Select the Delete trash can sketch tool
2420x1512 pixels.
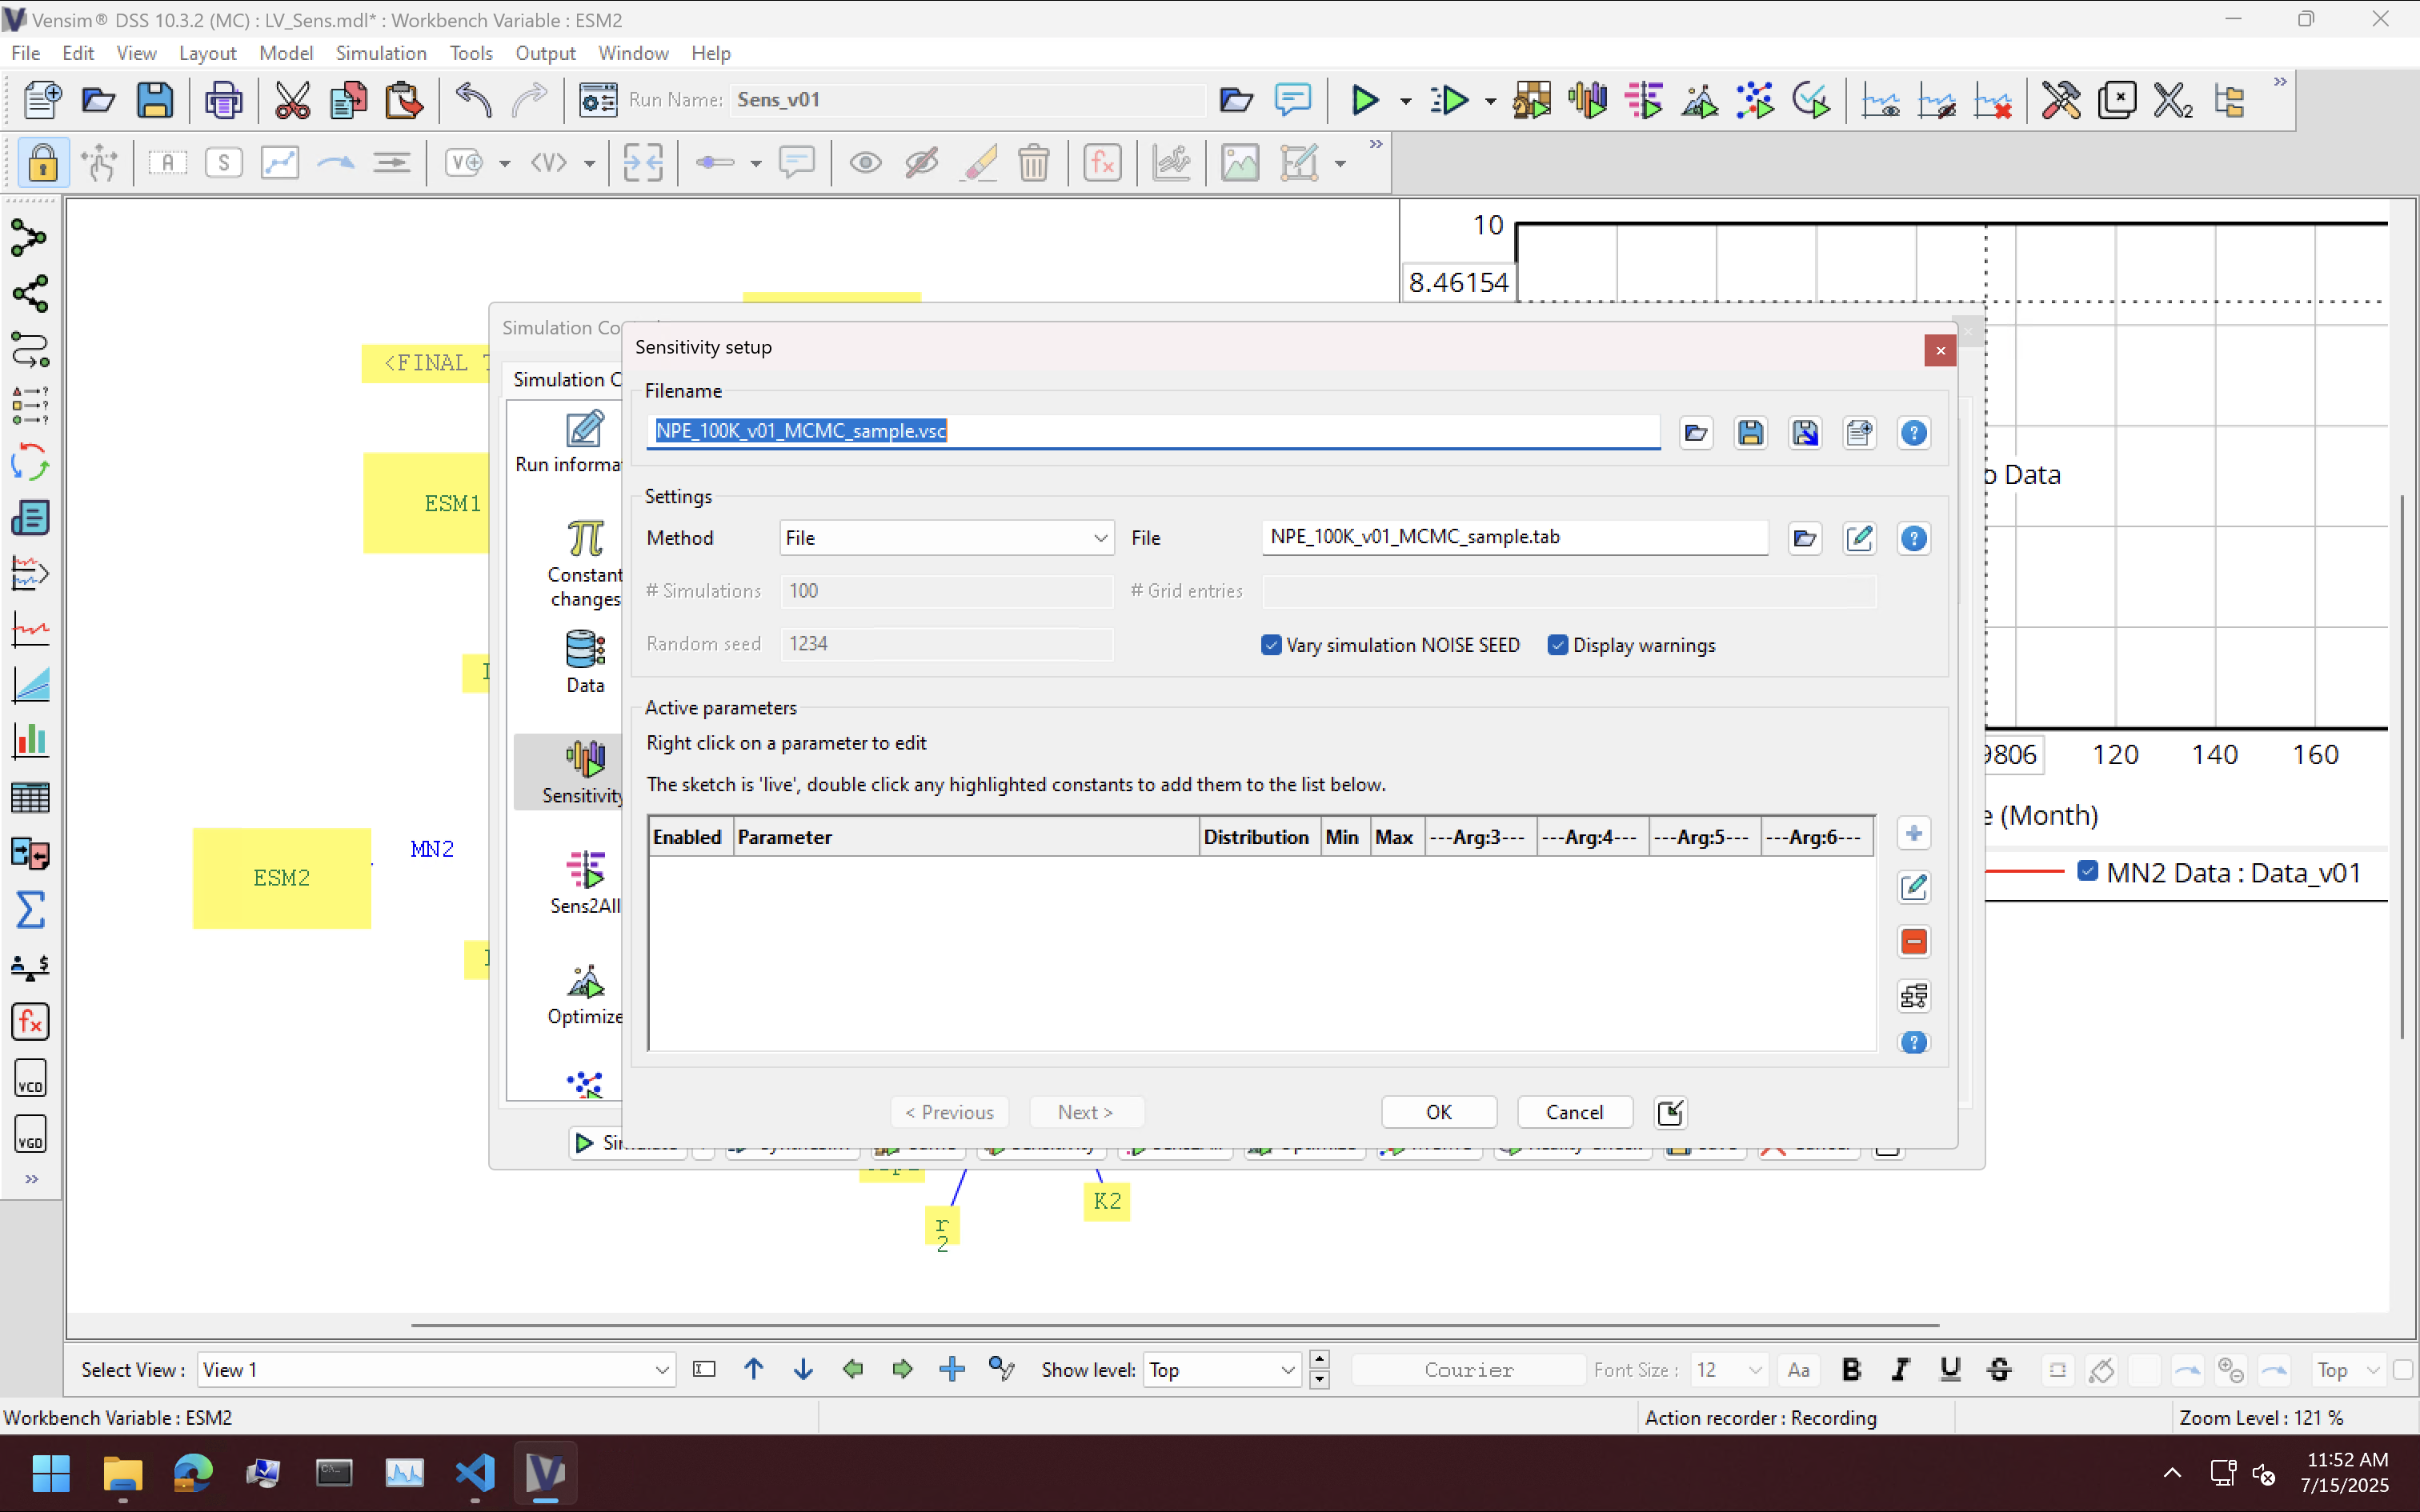[1034, 163]
